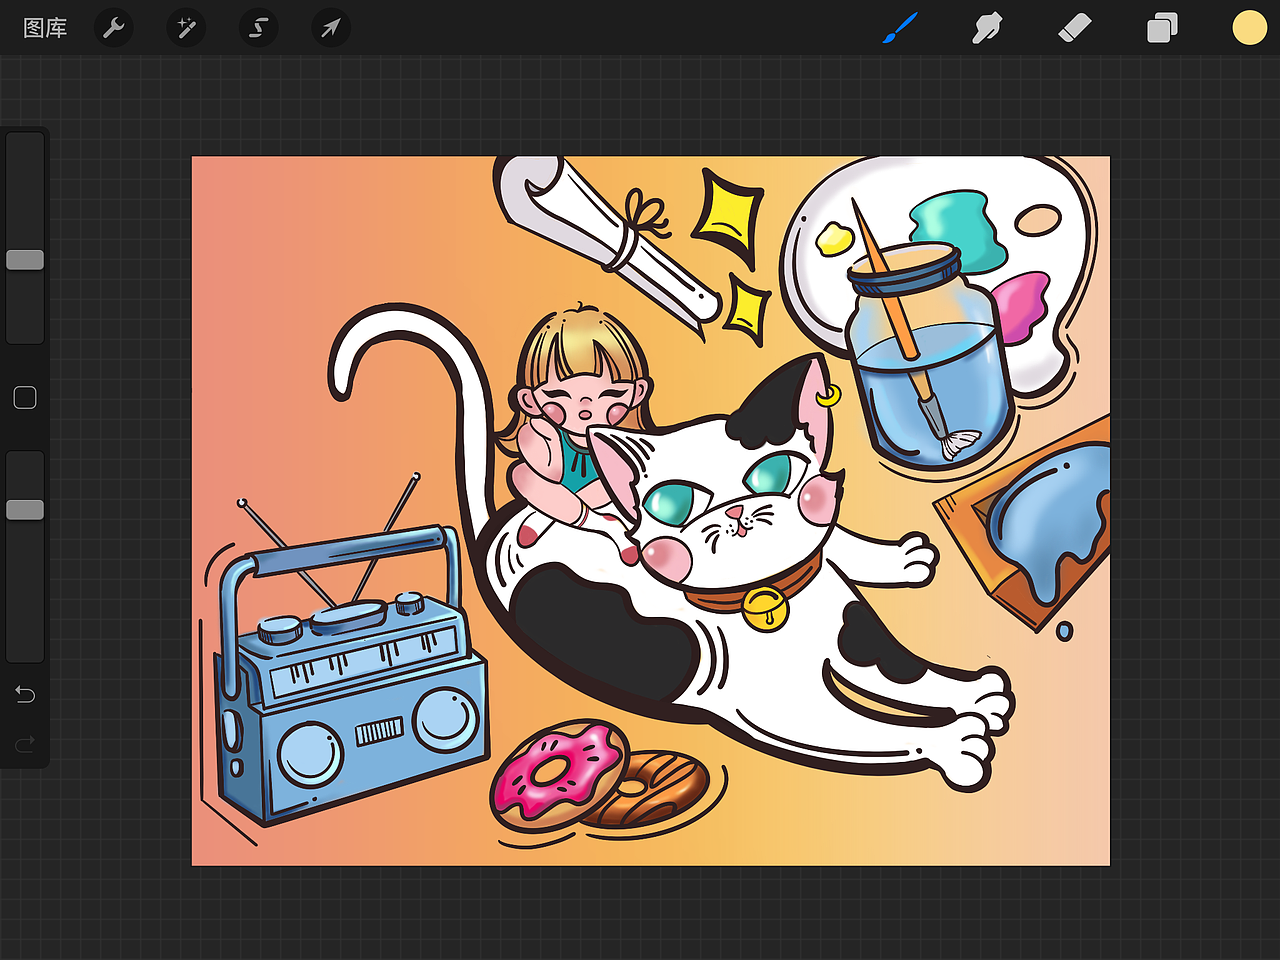This screenshot has width=1280, height=960.
Task: Click the cat illustration canvas
Action: tap(651, 511)
